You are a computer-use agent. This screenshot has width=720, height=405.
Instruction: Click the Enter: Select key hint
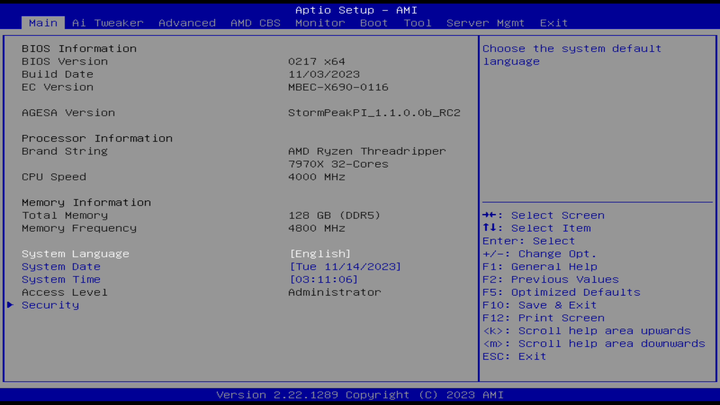(x=529, y=241)
